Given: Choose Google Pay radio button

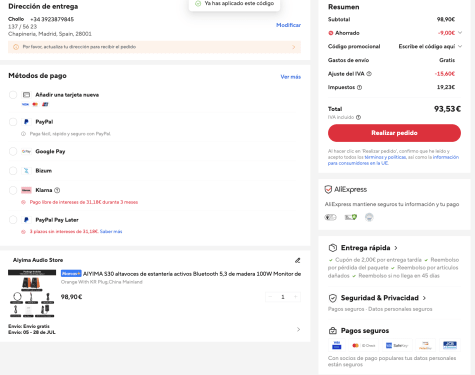Looking at the screenshot, I should 13,151.
